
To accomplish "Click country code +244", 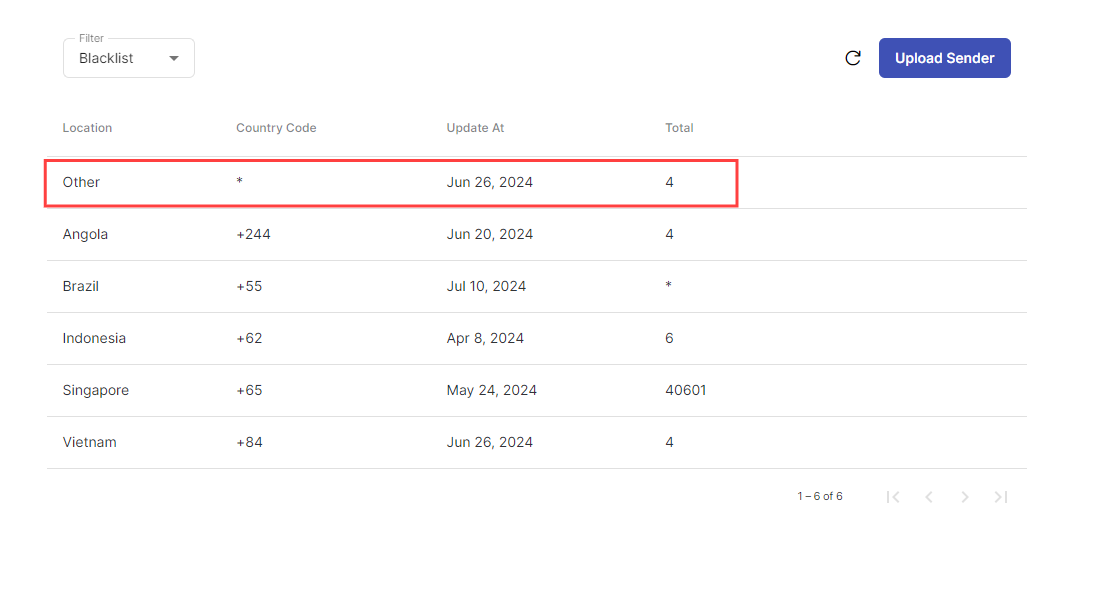I will point(253,234).
